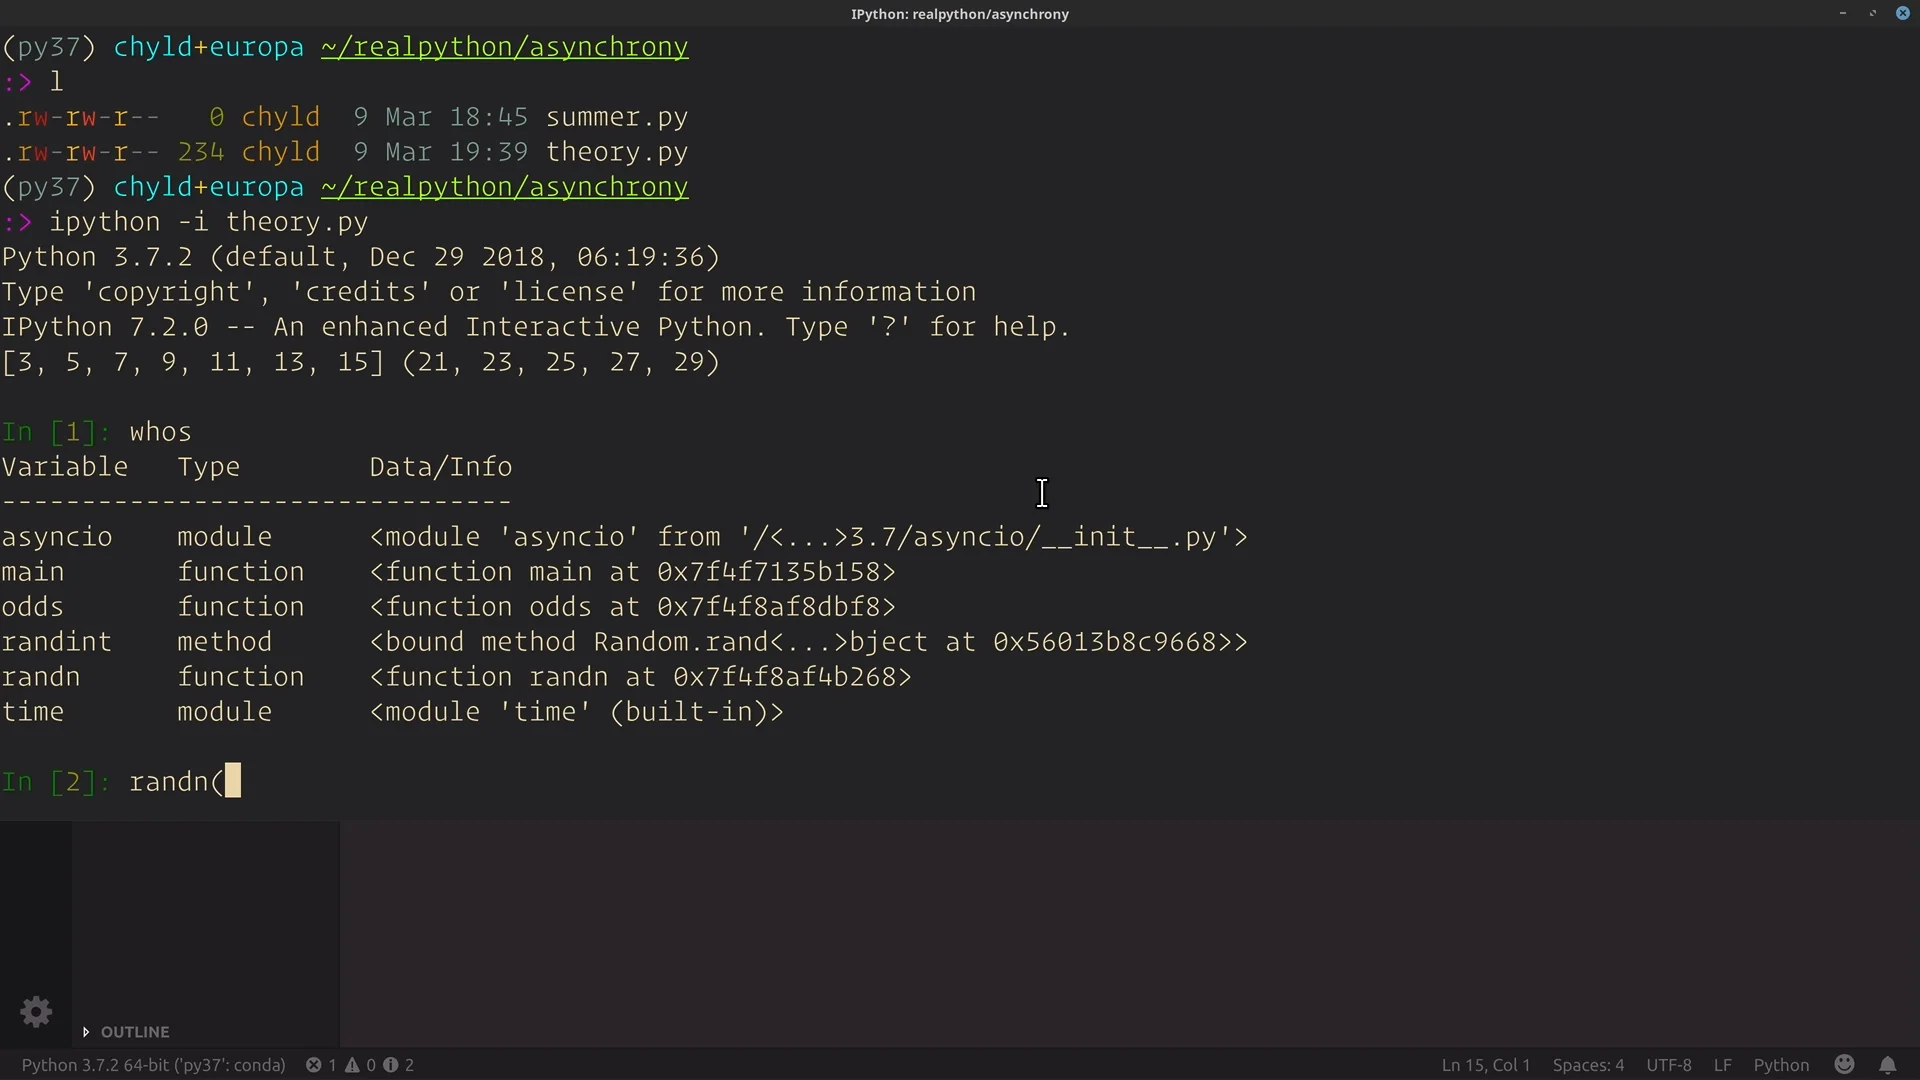Change indentation via Spaces: 4
Image resolution: width=1920 pixels, height=1080 pixels.
click(1588, 1065)
